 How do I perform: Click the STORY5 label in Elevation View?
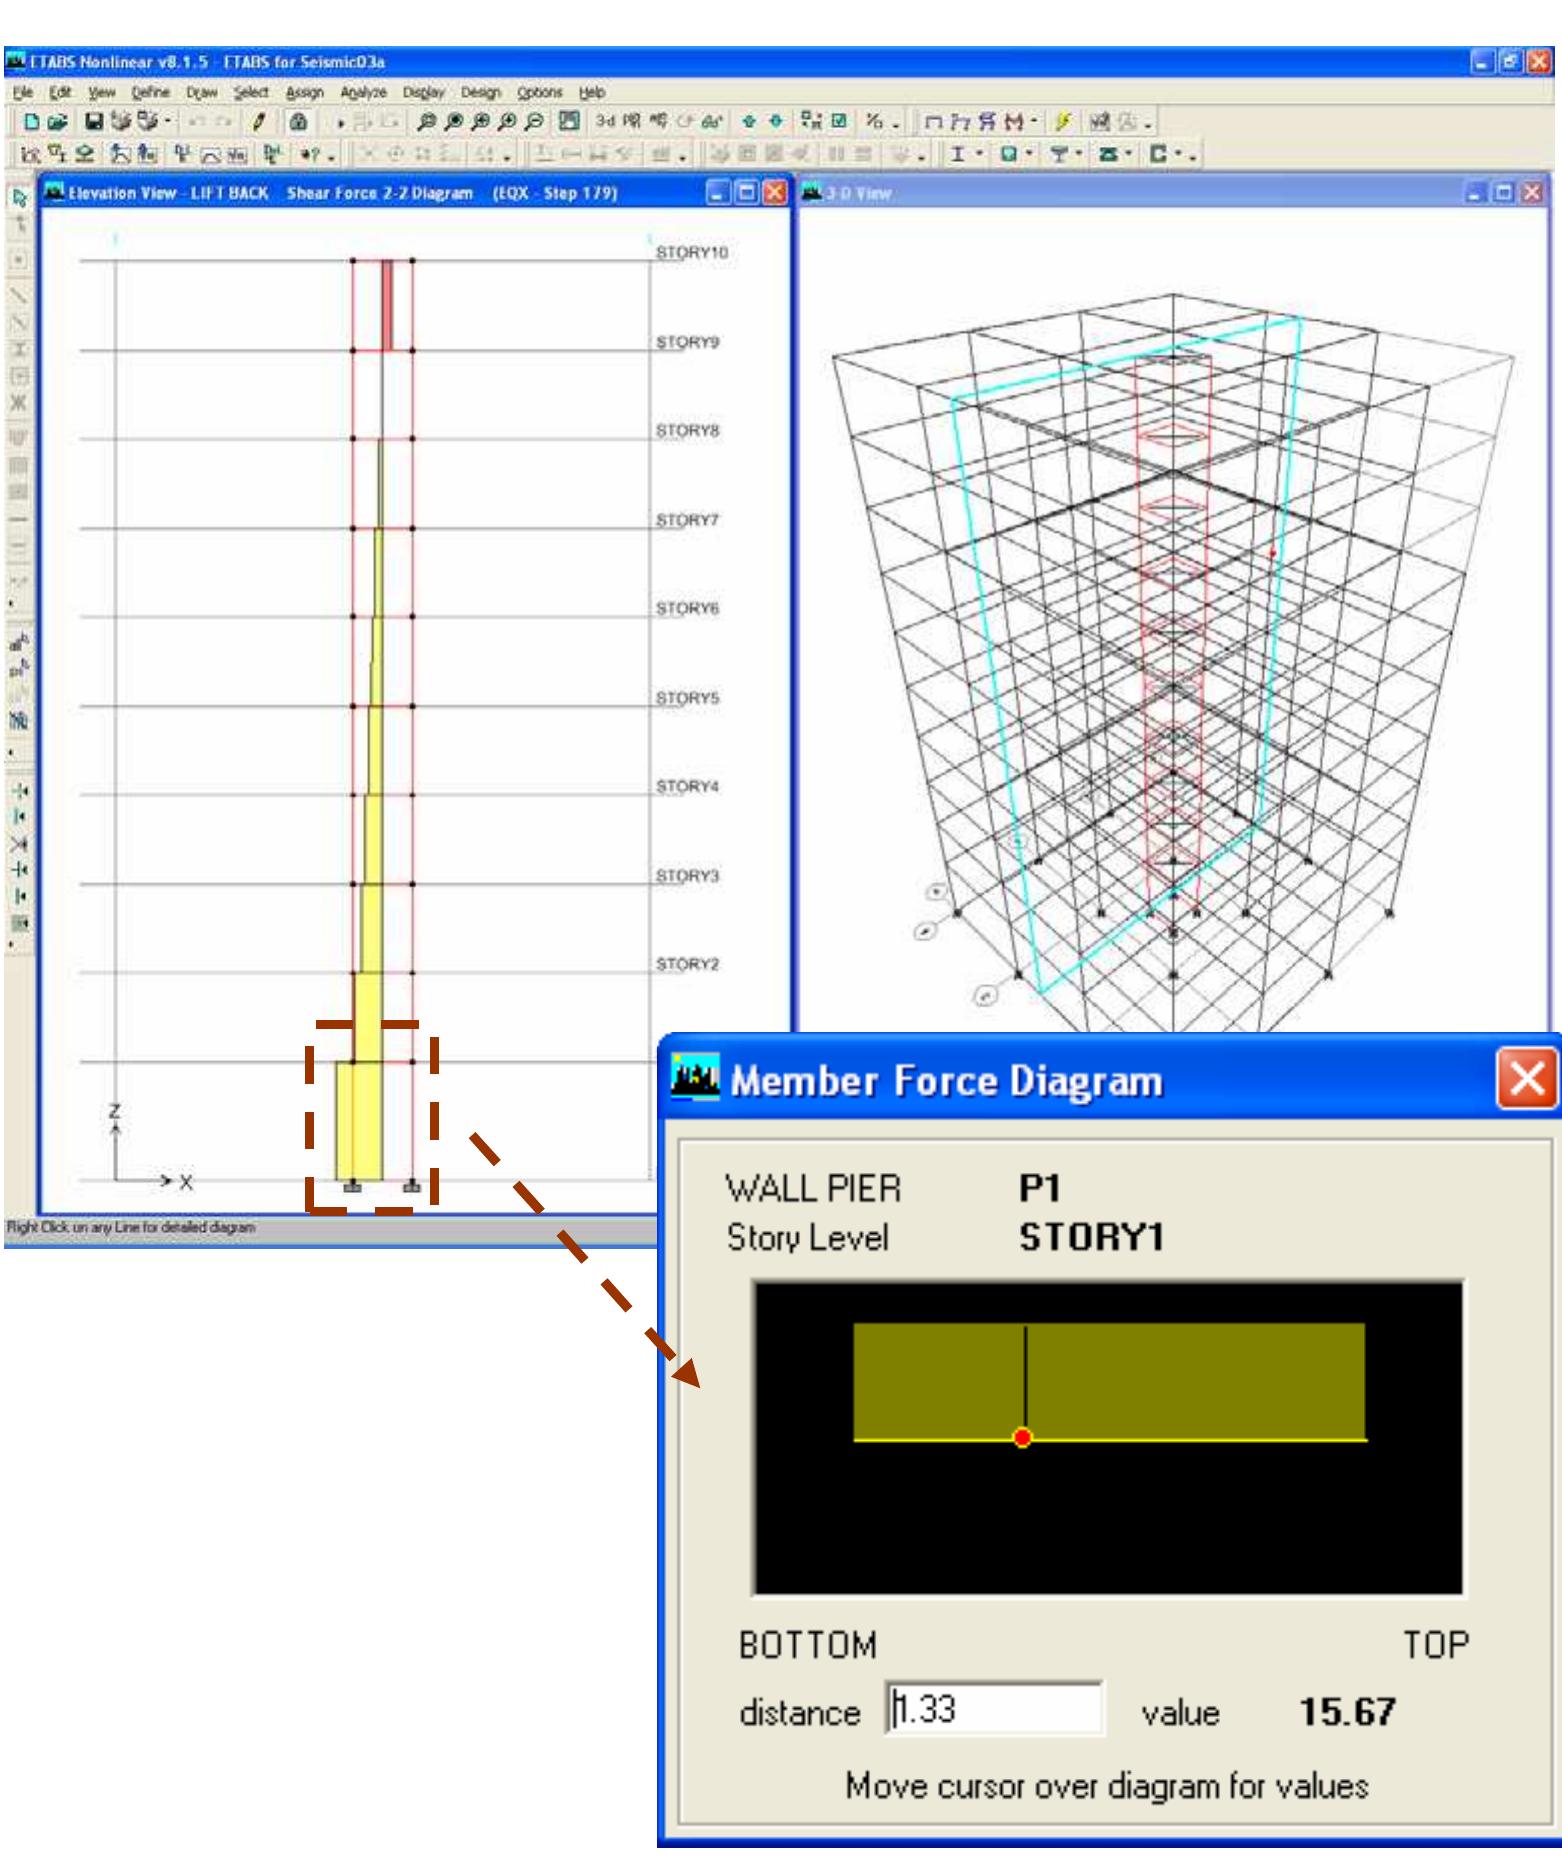687,697
